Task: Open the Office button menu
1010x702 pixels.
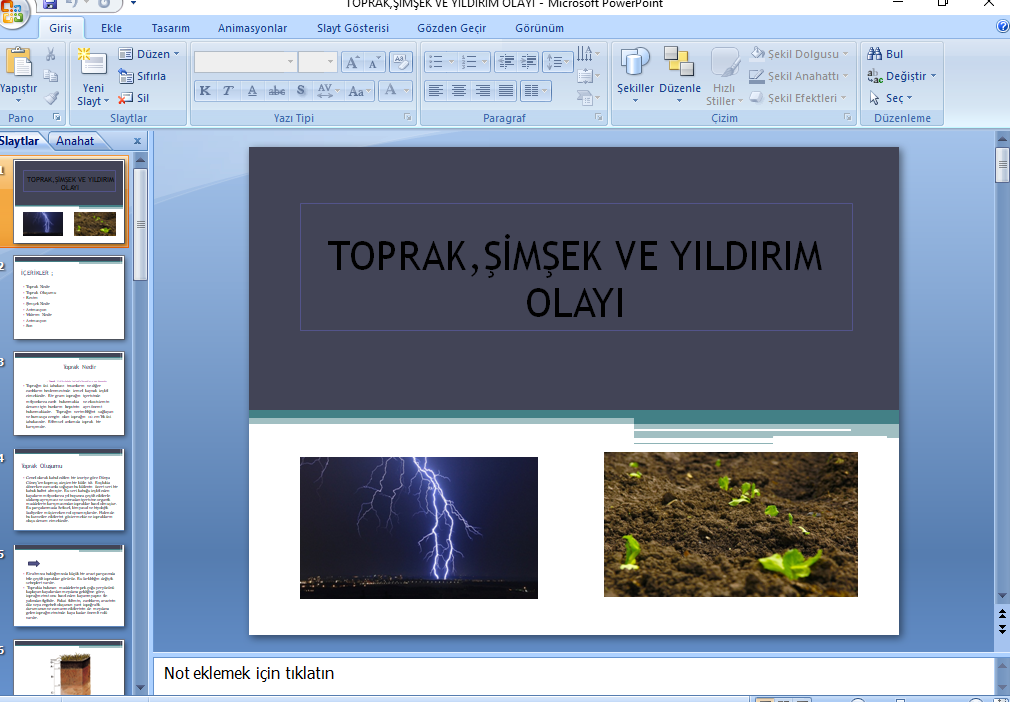Action: (x=12, y=12)
